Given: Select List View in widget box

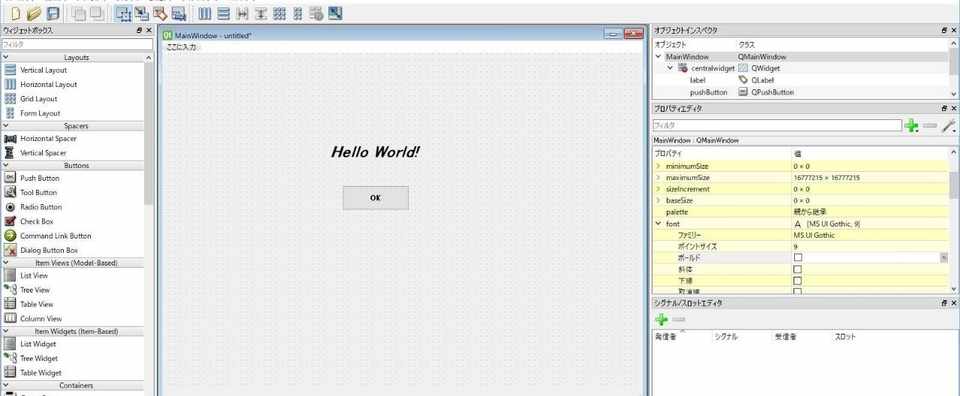Looking at the screenshot, I should click(34, 275).
